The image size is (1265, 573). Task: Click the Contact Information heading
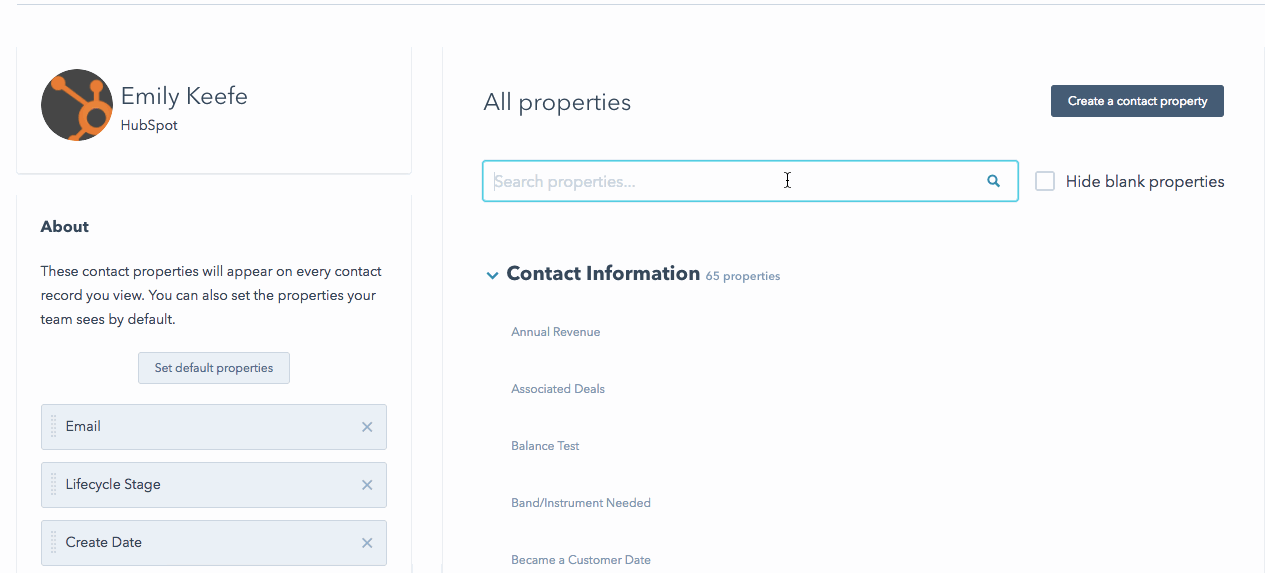(603, 274)
